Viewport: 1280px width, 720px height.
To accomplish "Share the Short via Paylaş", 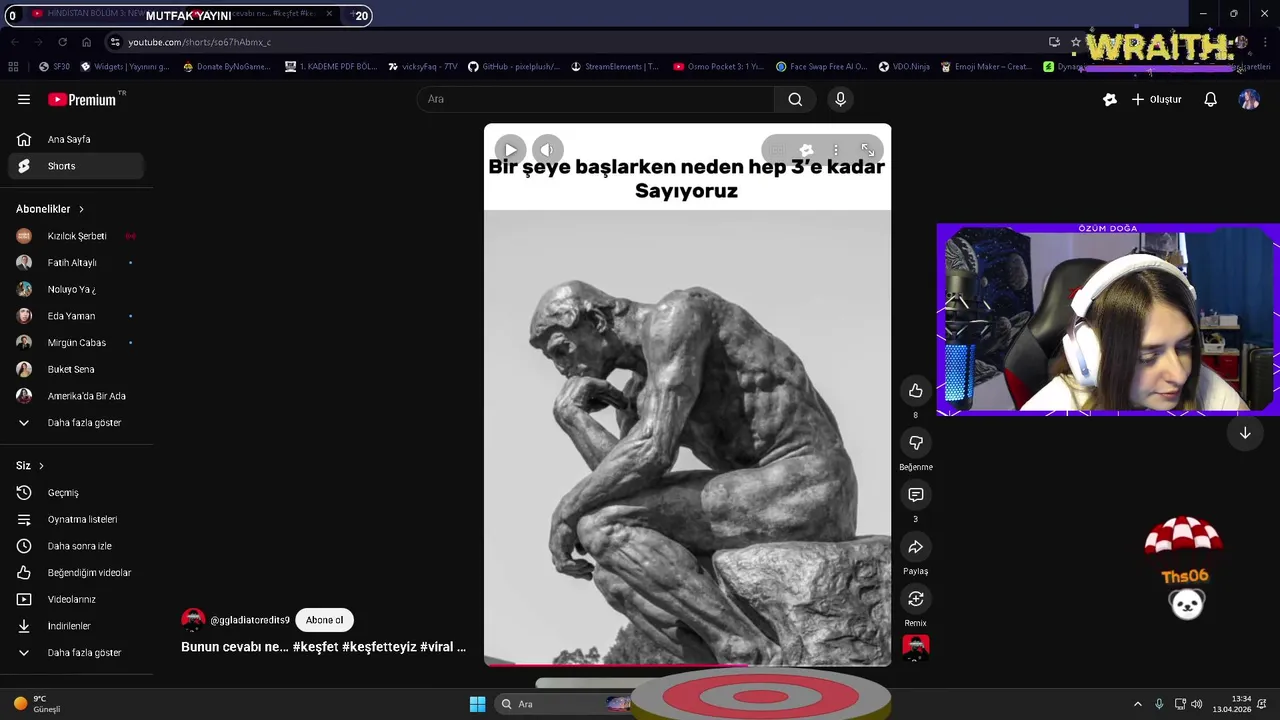I will tap(915, 547).
